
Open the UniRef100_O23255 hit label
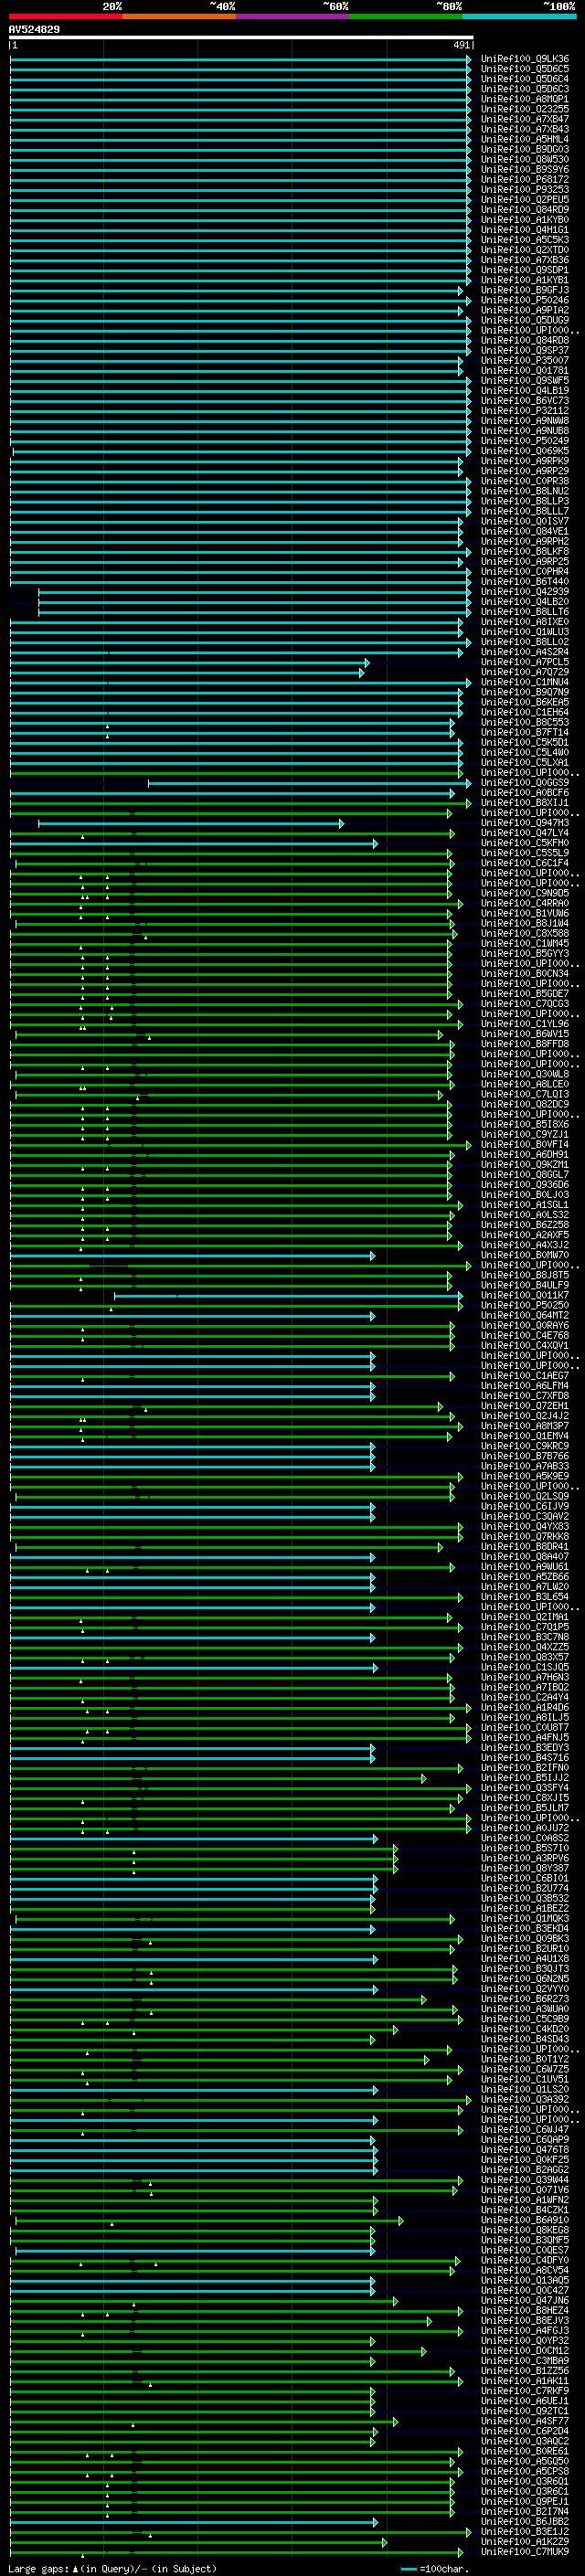(525, 110)
